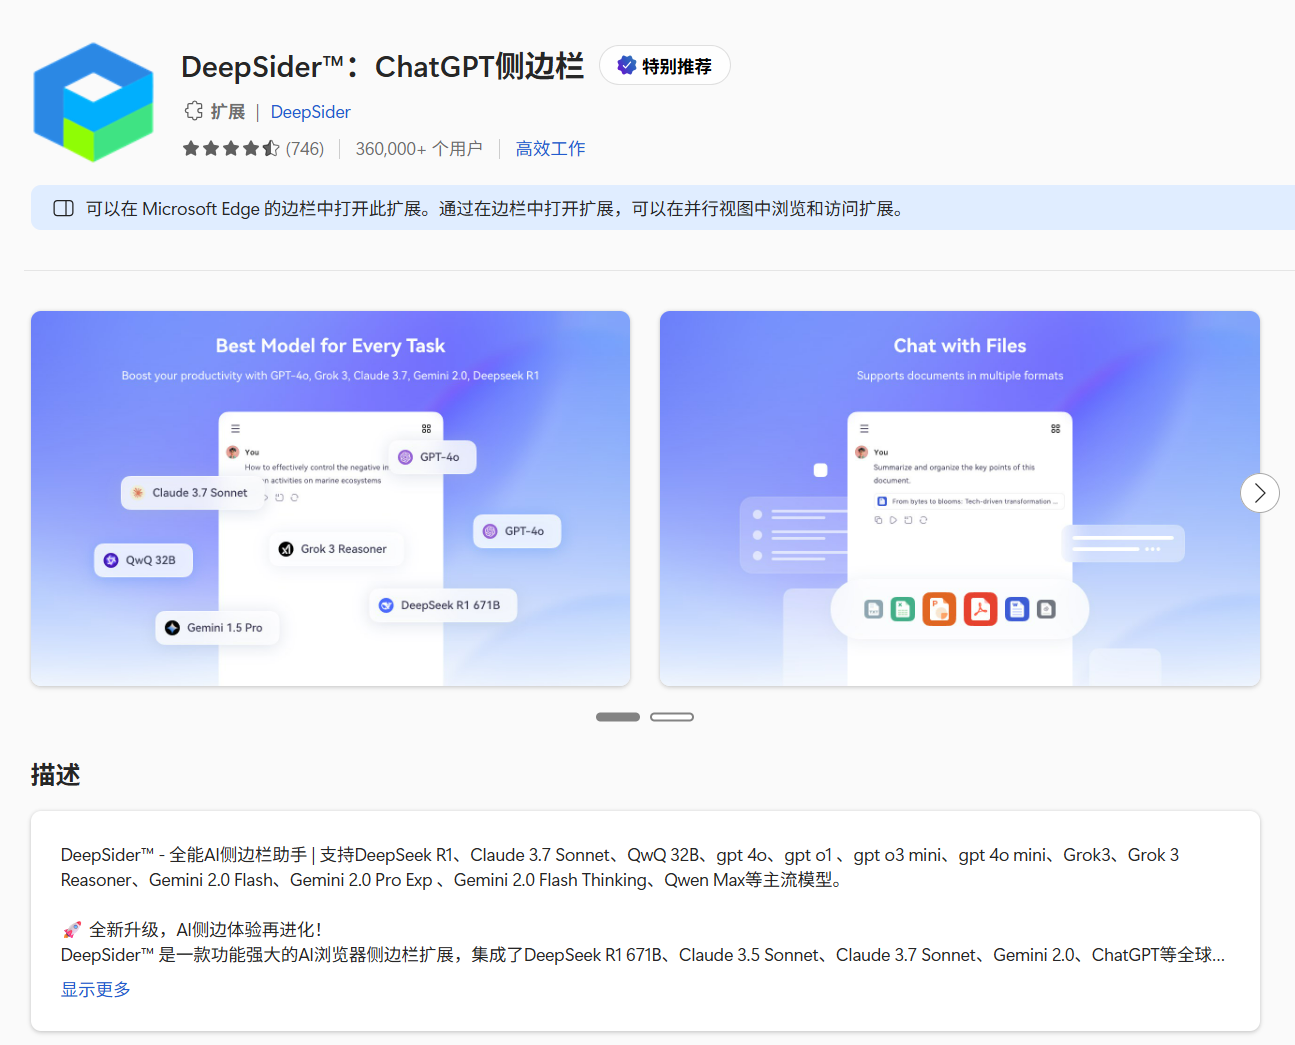Show the next screenshot with the right arrow
This screenshot has width=1295, height=1045.
point(1260,493)
